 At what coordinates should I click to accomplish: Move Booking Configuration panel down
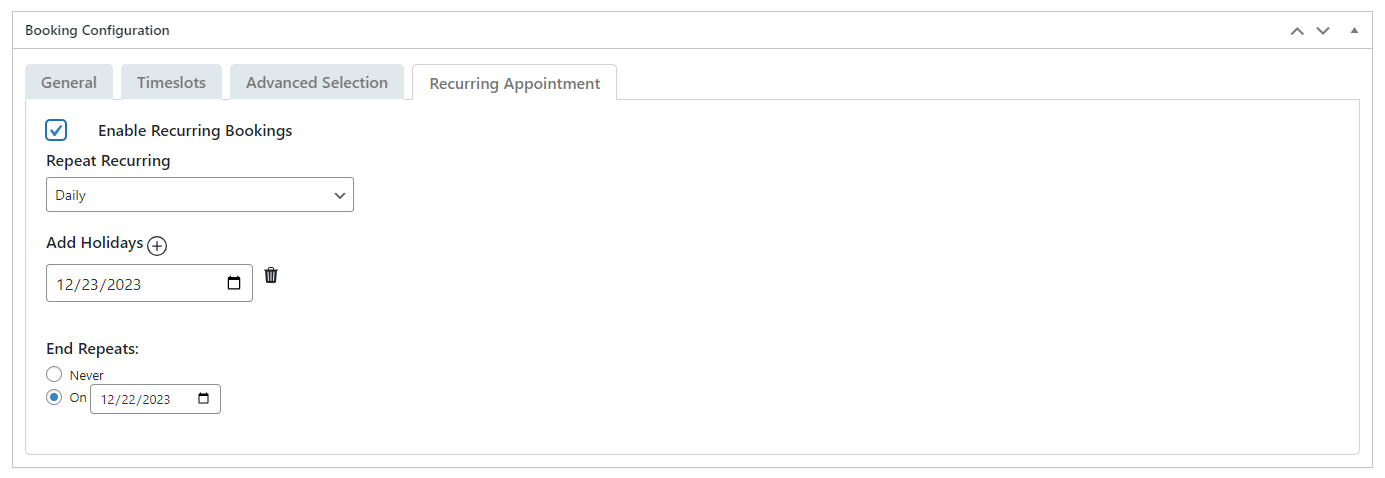coord(1323,31)
